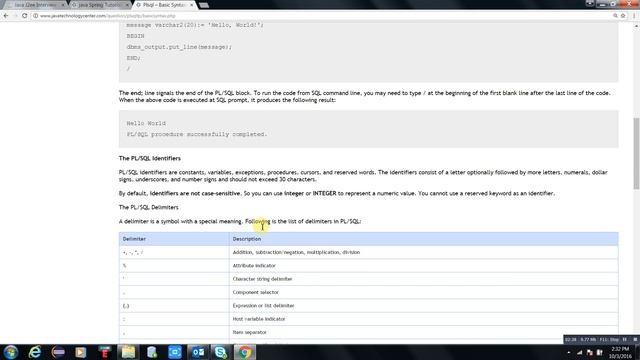The width and height of the screenshot is (640, 360).
Task: Open the flag notification tray icon
Action: [x=589, y=352]
